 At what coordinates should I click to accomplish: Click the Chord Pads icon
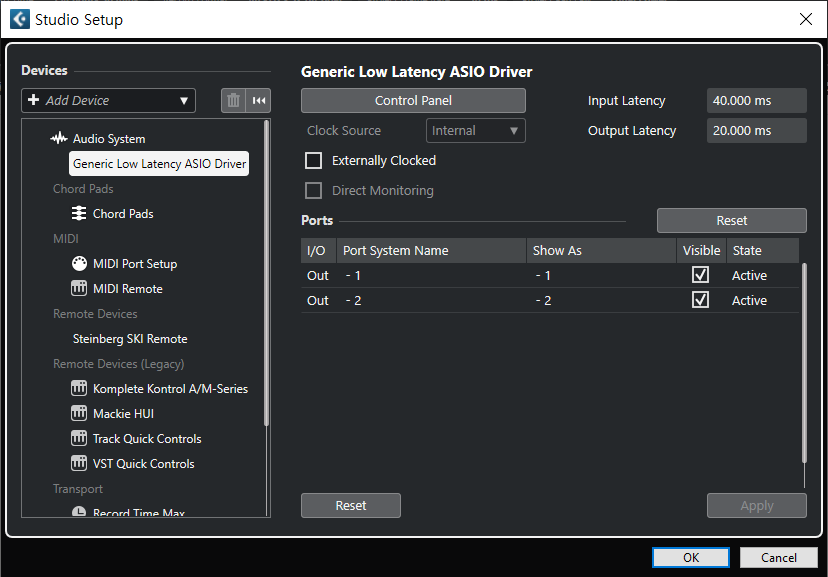pos(79,213)
